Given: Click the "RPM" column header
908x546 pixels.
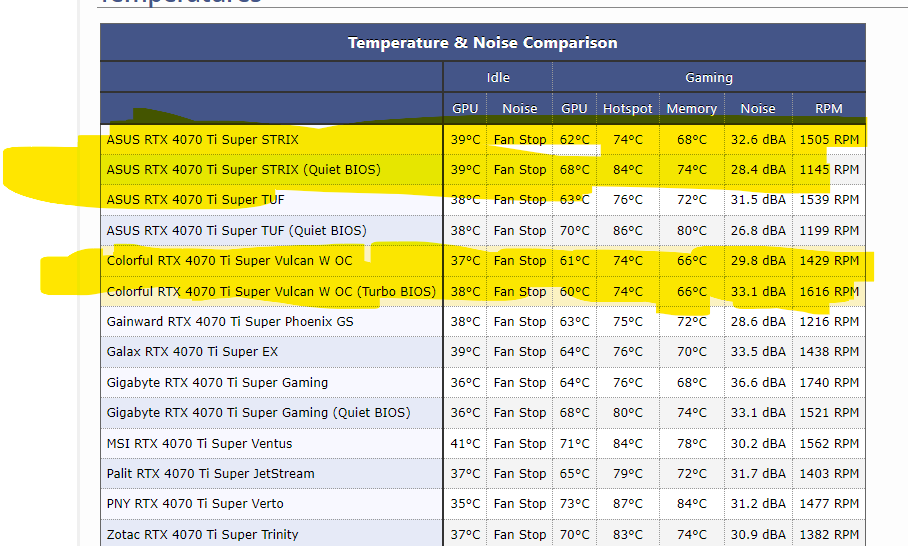Looking at the screenshot, I should tap(829, 109).
